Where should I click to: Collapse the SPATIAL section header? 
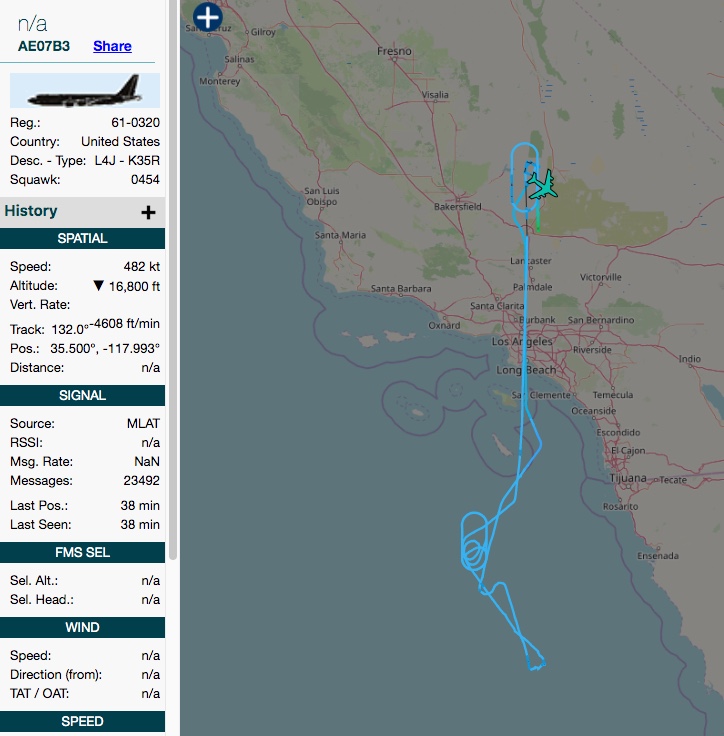82,239
